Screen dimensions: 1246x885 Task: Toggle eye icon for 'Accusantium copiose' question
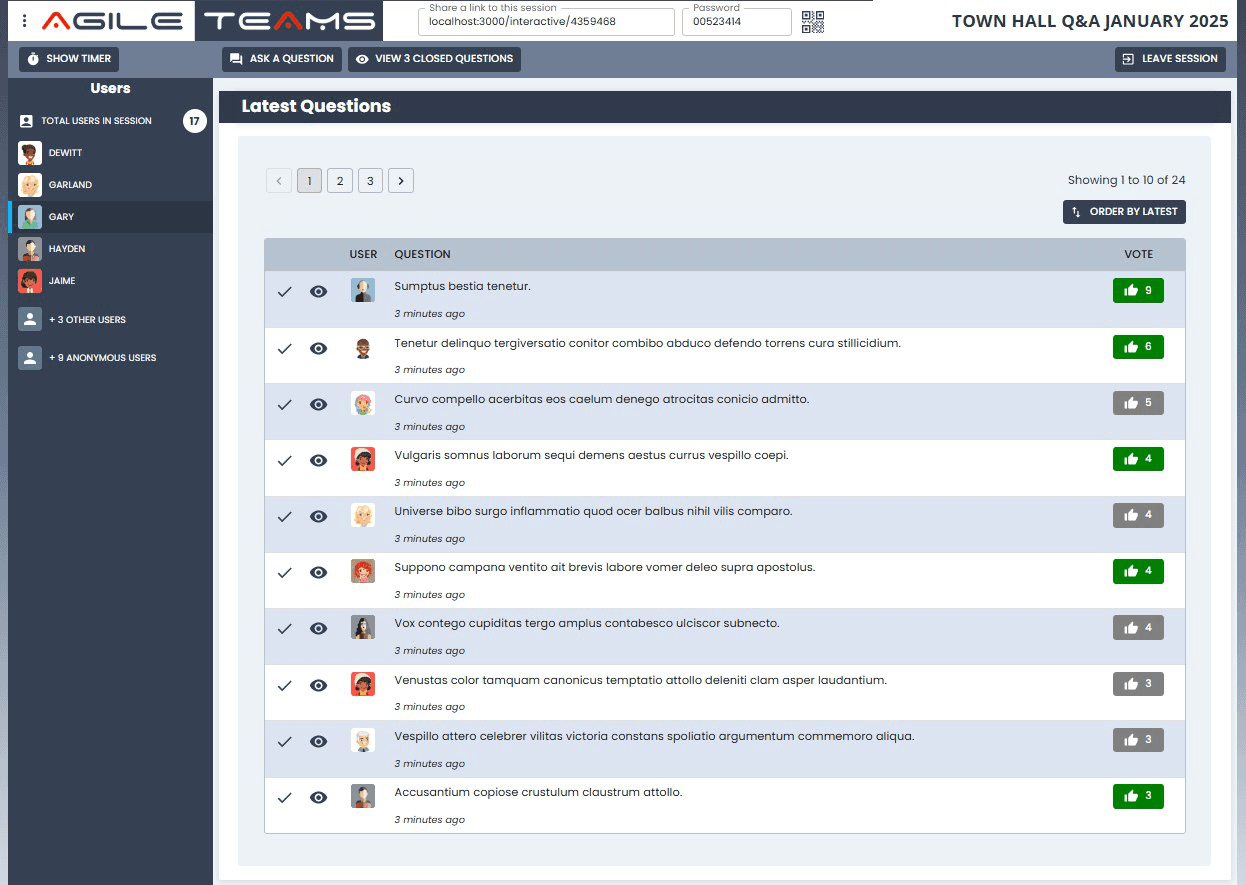[x=319, y=797]
